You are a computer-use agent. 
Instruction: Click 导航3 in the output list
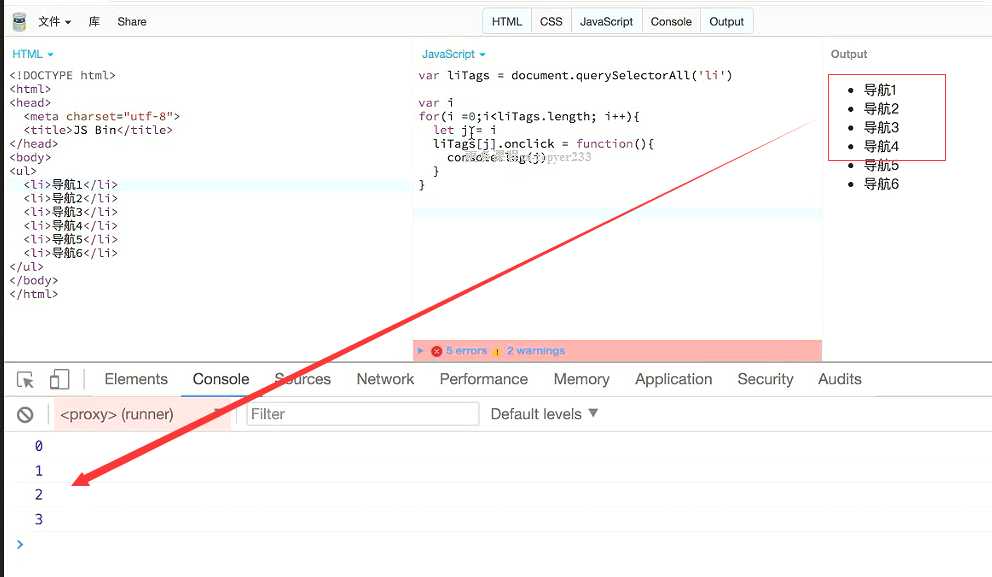(881, 128)
